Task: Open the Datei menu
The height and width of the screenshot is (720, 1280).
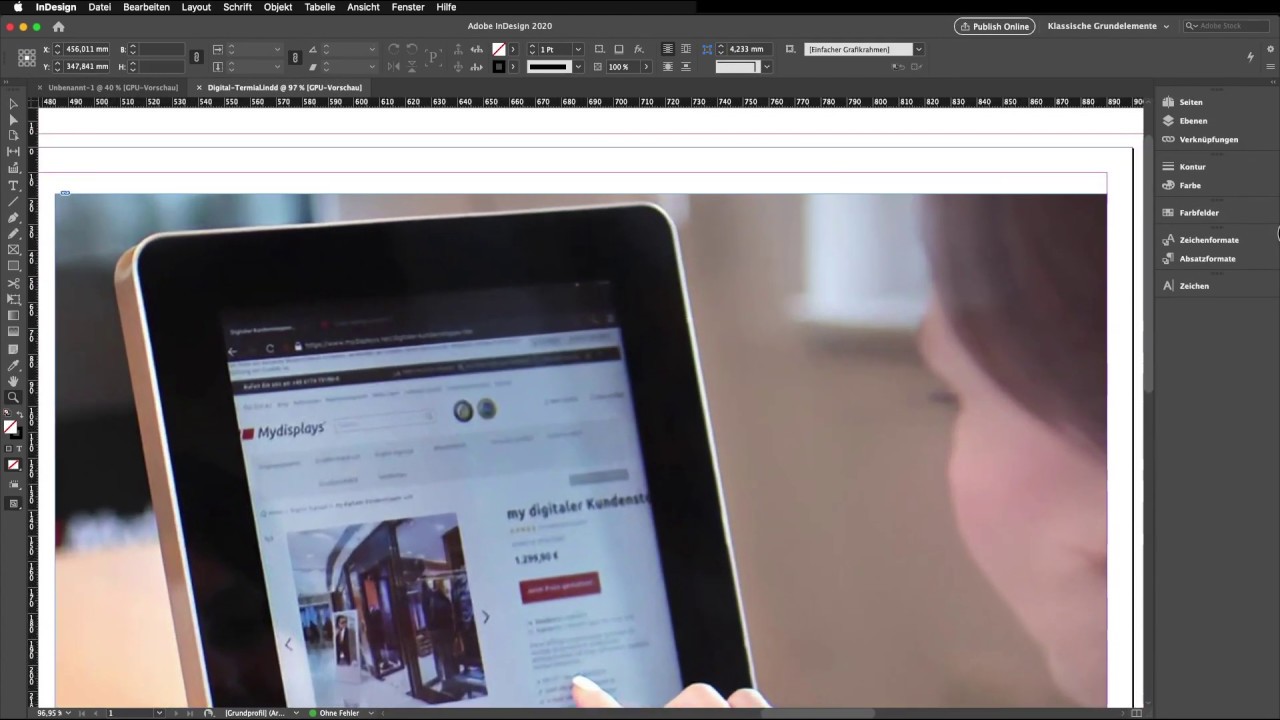Action: pyautogui.click(x=99, y=7)
